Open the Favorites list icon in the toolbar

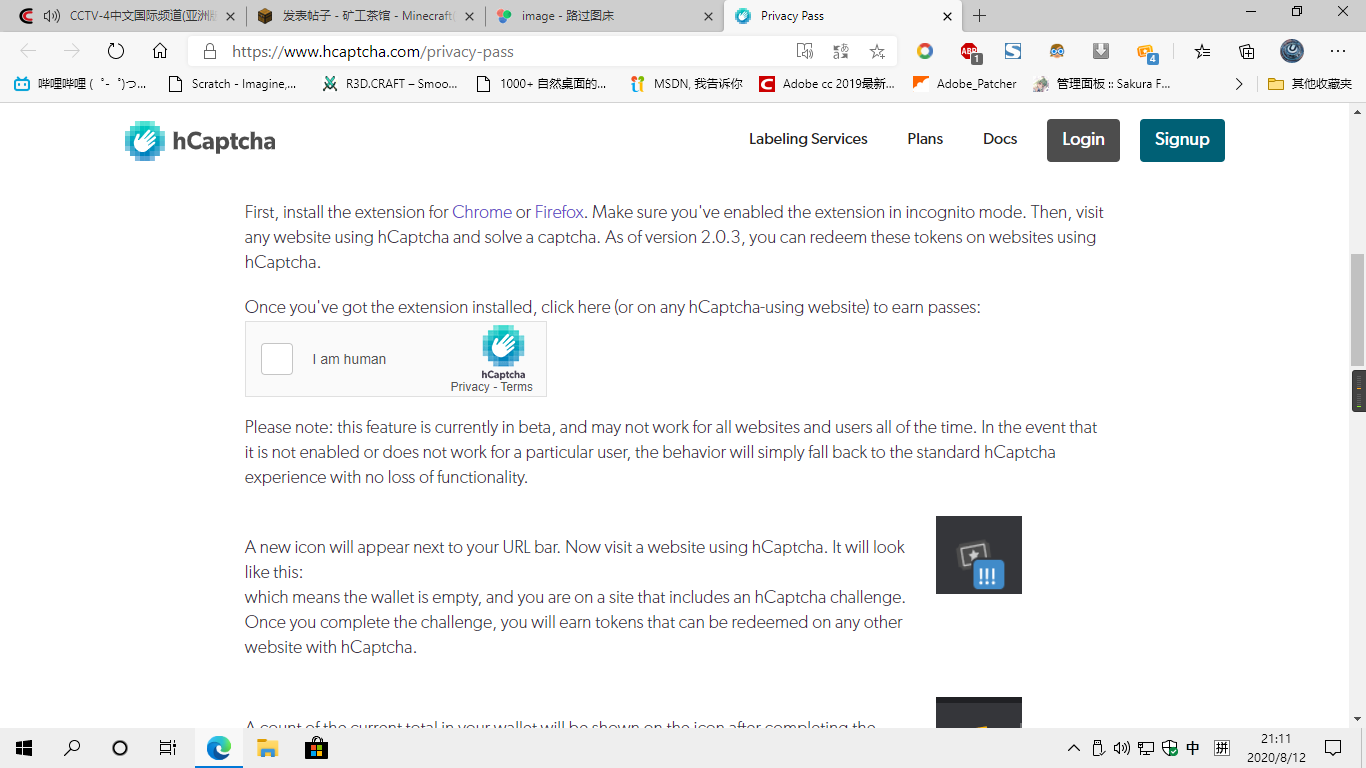(1202, 51)
